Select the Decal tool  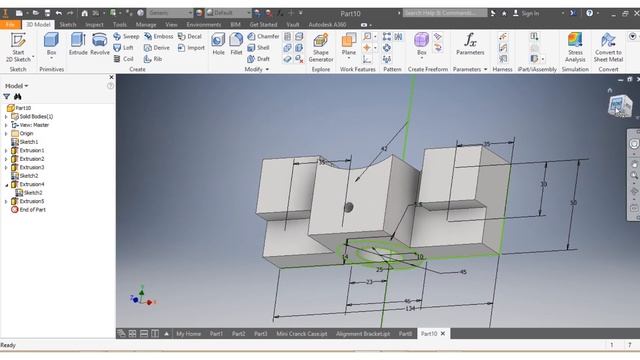190,36
